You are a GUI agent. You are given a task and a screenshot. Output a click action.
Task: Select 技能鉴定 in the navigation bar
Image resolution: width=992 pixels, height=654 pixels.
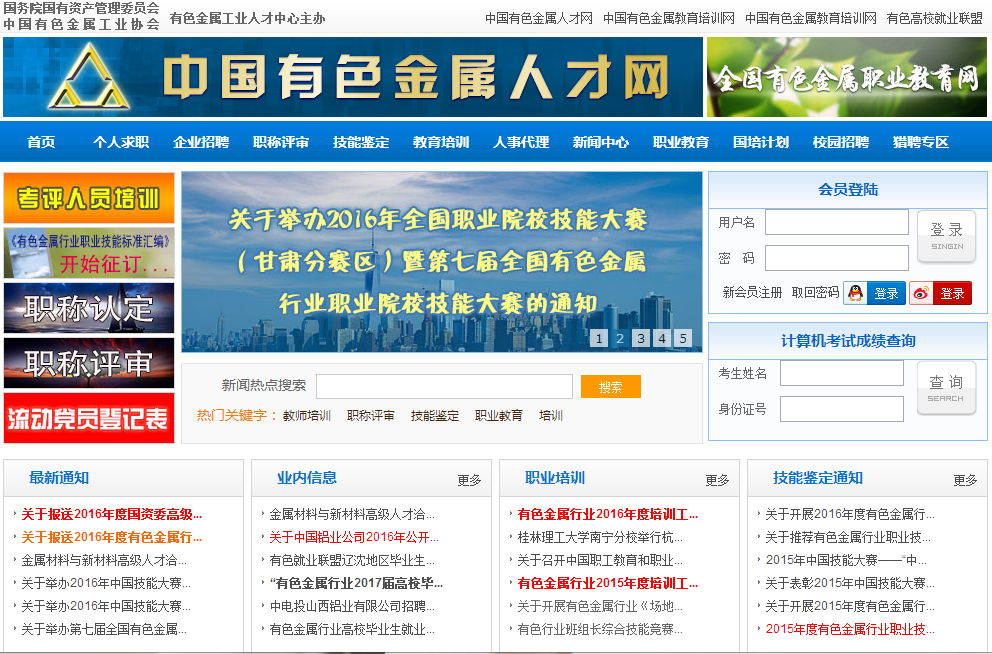[x=361, y=142]
